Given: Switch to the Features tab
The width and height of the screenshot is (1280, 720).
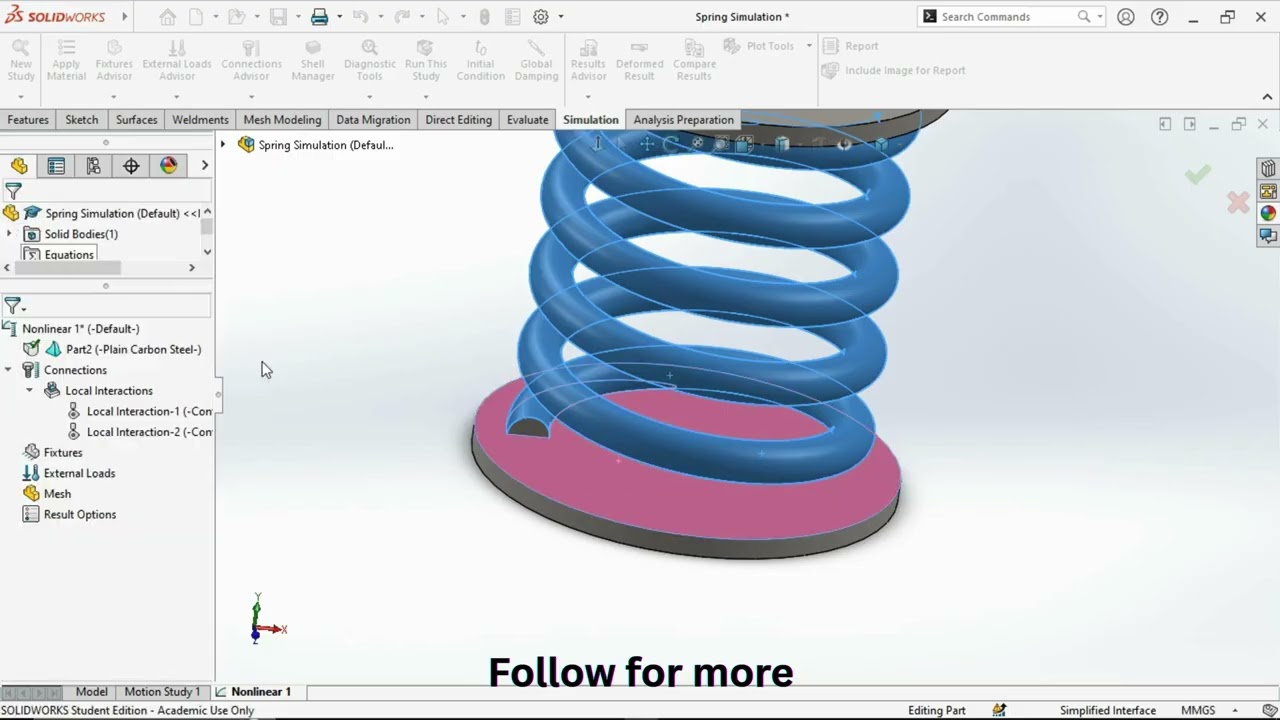Looking at the screenshot, I should pos(28,120).
